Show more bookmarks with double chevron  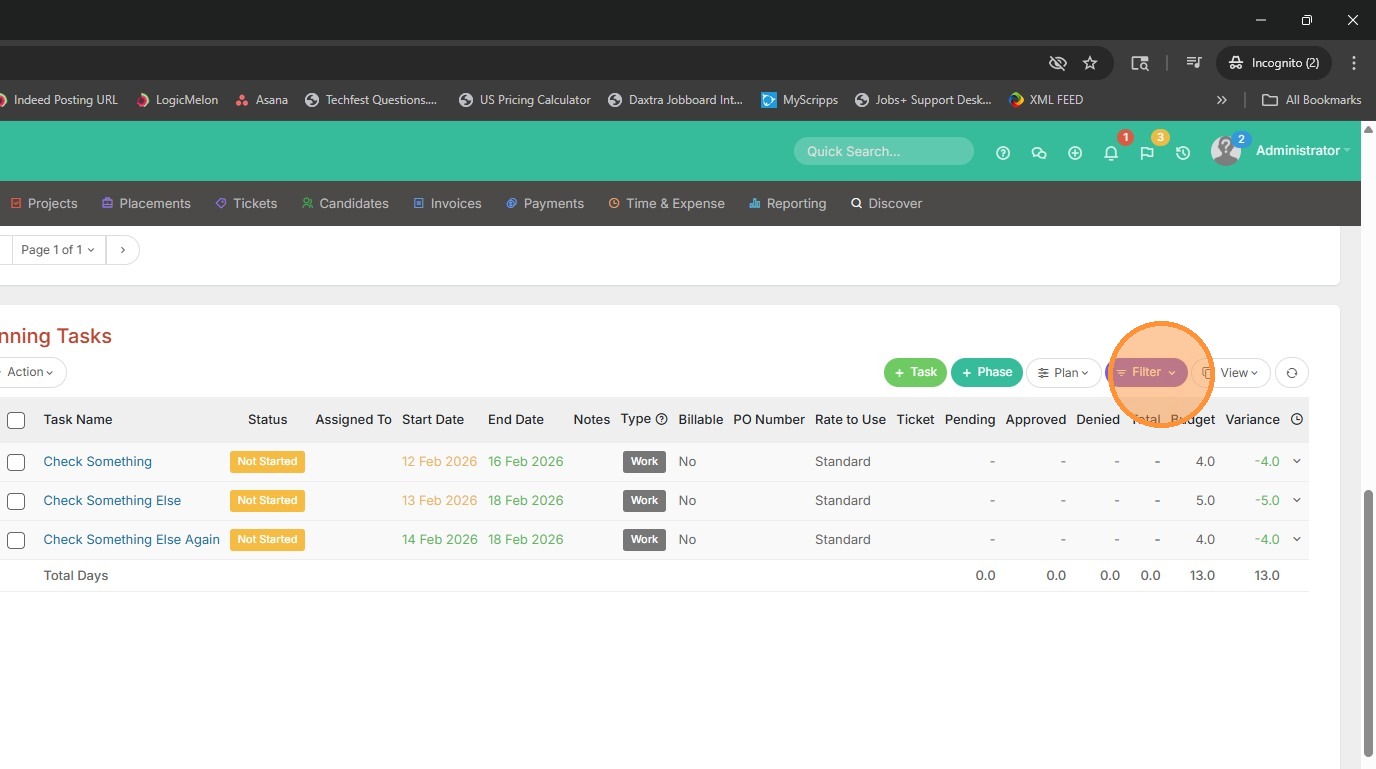pyautogui.click(x=1222, y=100)
